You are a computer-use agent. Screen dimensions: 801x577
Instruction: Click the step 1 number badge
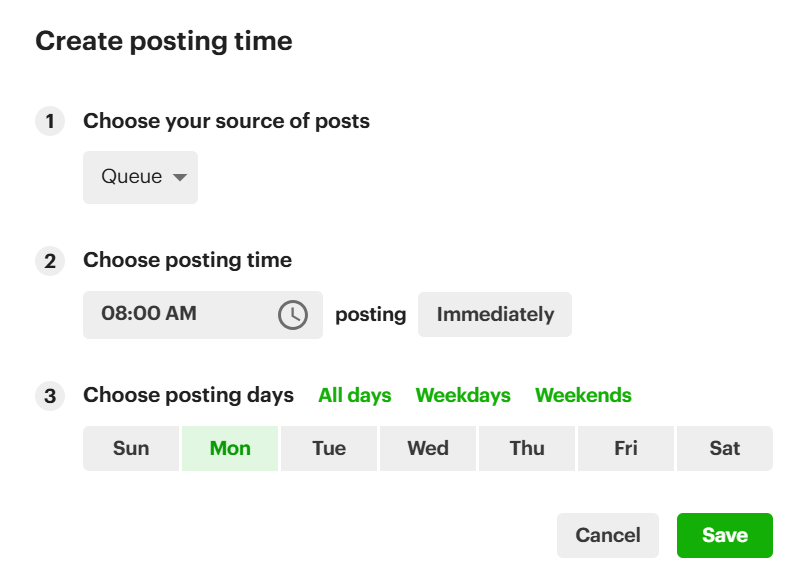click(50, 122)
